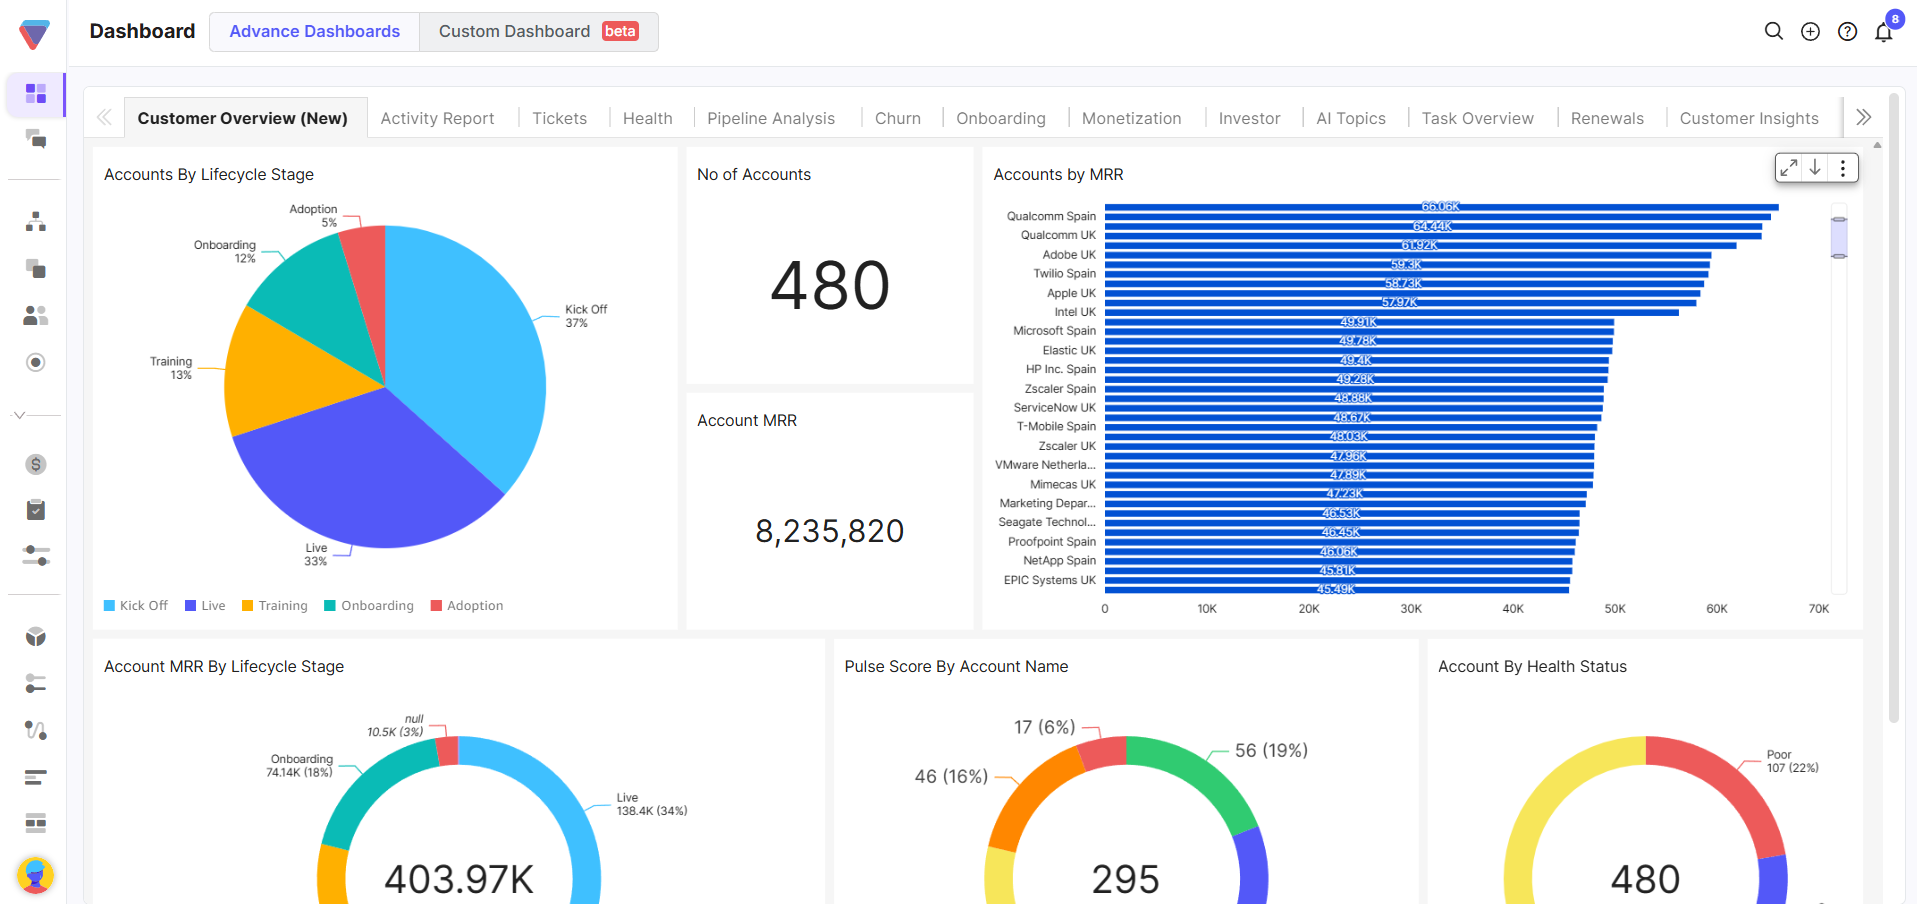
Task: Expand the Accounts by MRR chart to fullscreen
Action: [1789, 167]
